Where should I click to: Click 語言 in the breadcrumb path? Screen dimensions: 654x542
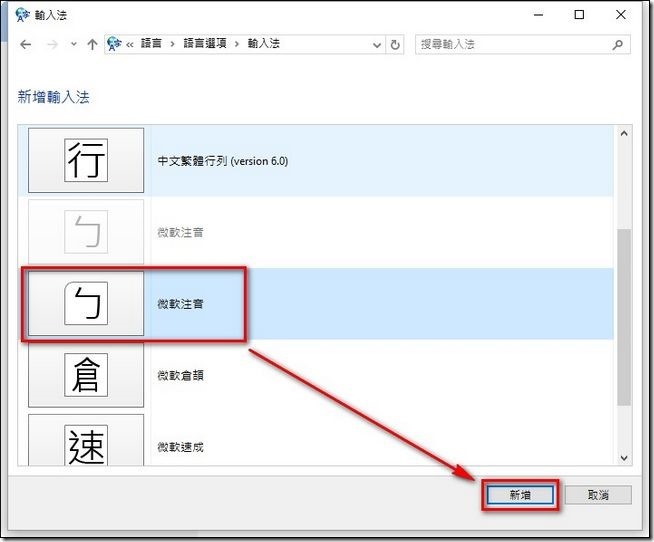[x=151, y=43]
